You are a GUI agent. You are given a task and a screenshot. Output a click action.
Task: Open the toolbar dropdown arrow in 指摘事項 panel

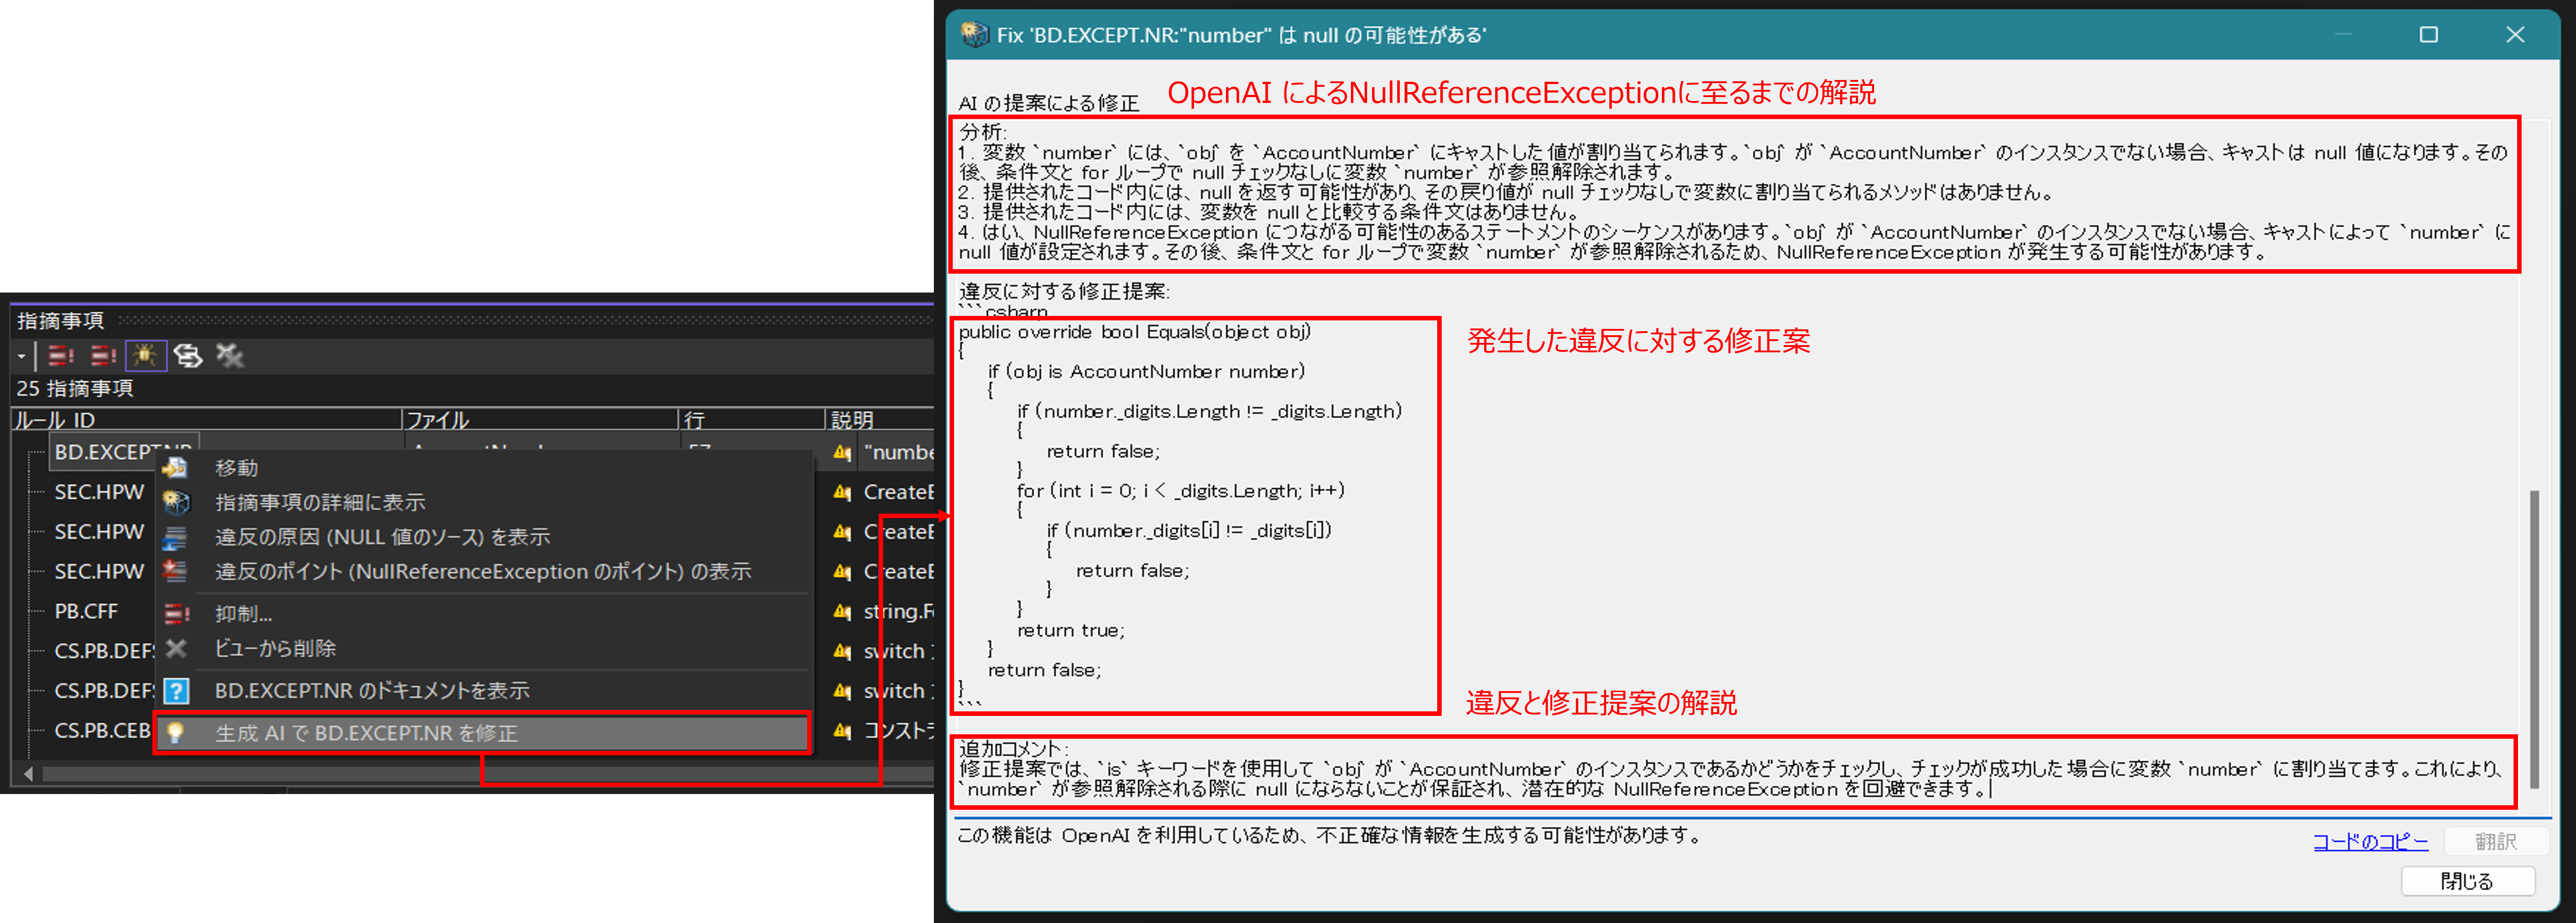point(21,356)
